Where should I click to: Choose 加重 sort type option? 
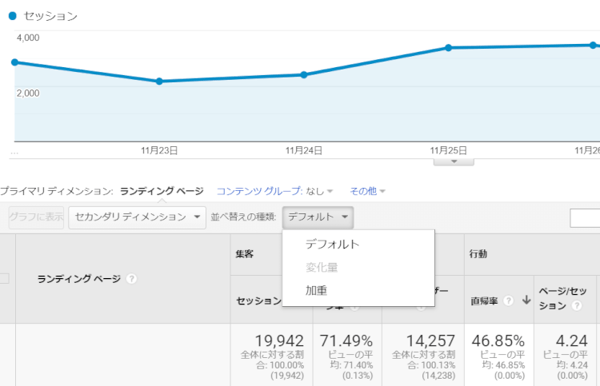316,290
